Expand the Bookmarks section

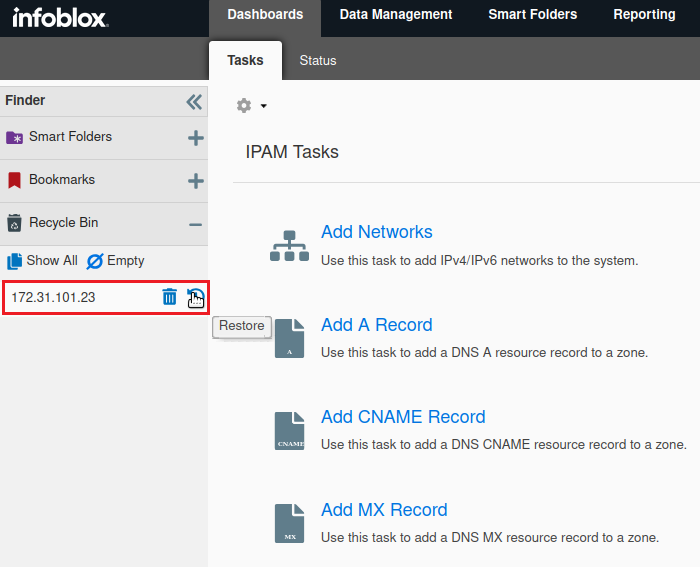[195, 181]
